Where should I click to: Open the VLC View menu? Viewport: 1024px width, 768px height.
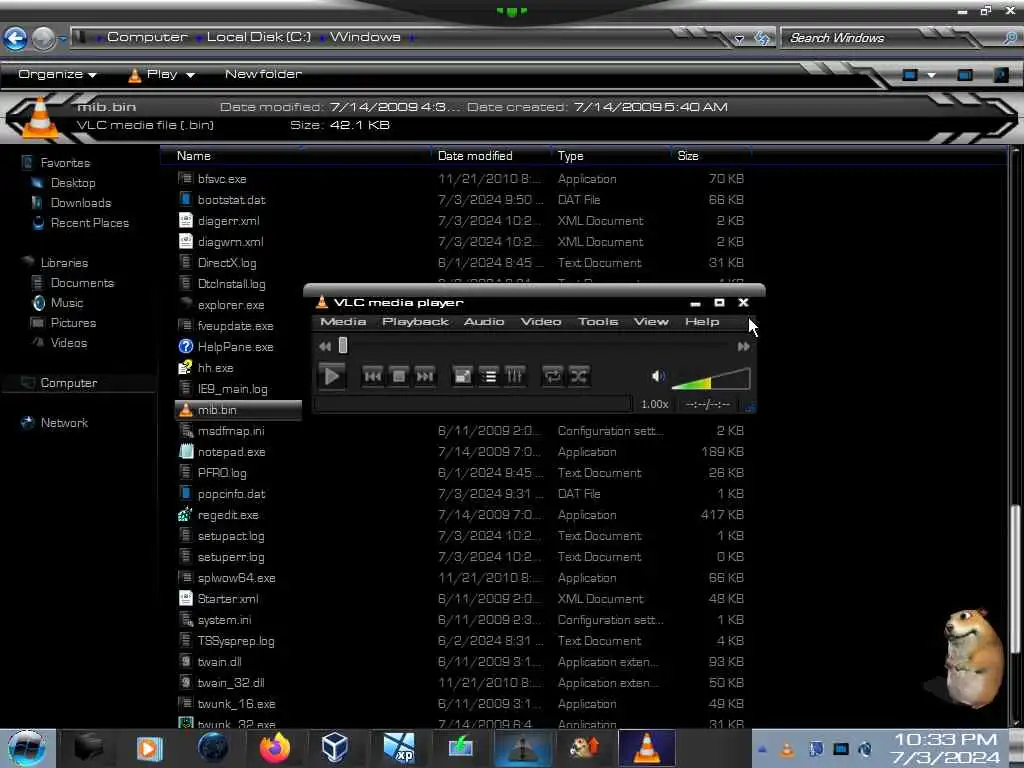point(651,321)
